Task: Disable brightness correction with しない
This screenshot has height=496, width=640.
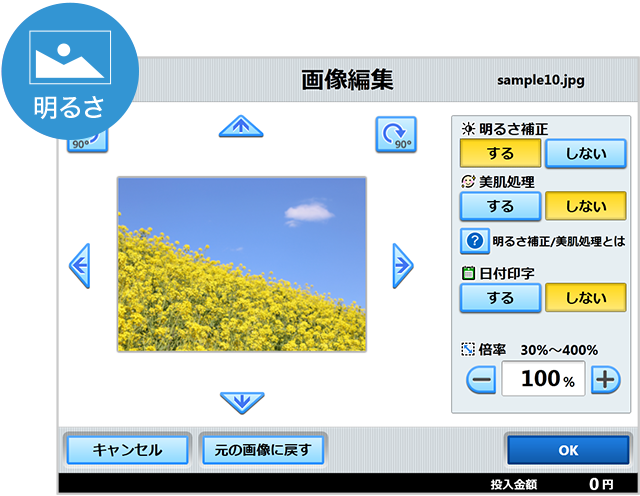Action: (585, 154)
